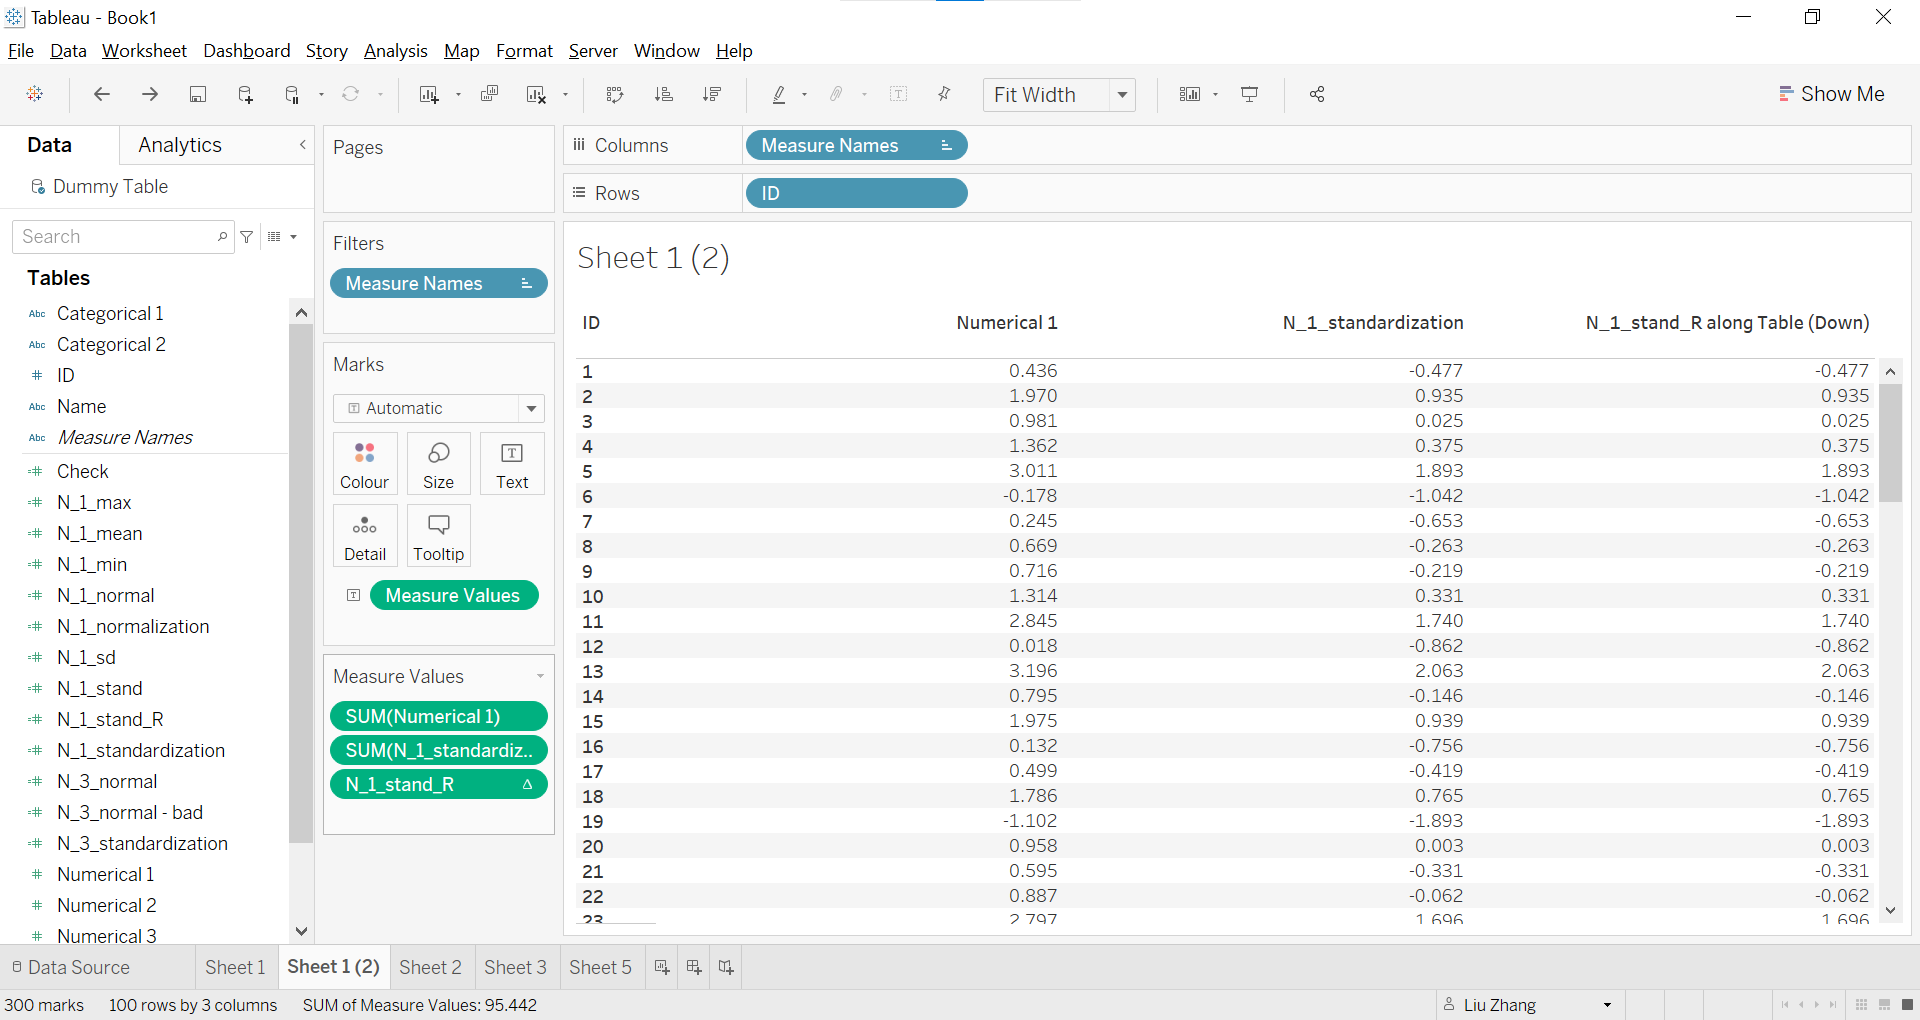The height and width of the screenshot is (1020, 1920).
Task: Click the Tooltip card in Marks
Action: 438,536
